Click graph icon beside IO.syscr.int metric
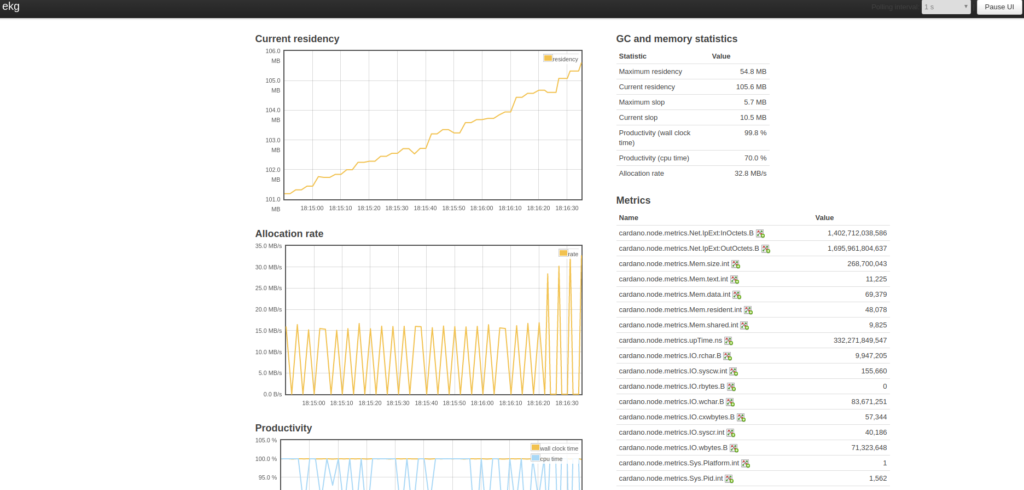The image size is (1024, 490). point(731,433)
